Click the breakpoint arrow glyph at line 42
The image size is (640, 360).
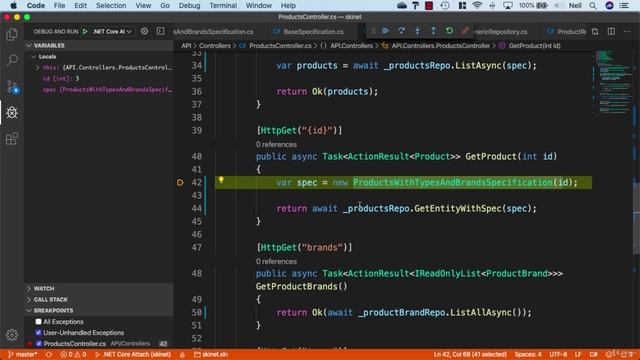coord(180,182)
